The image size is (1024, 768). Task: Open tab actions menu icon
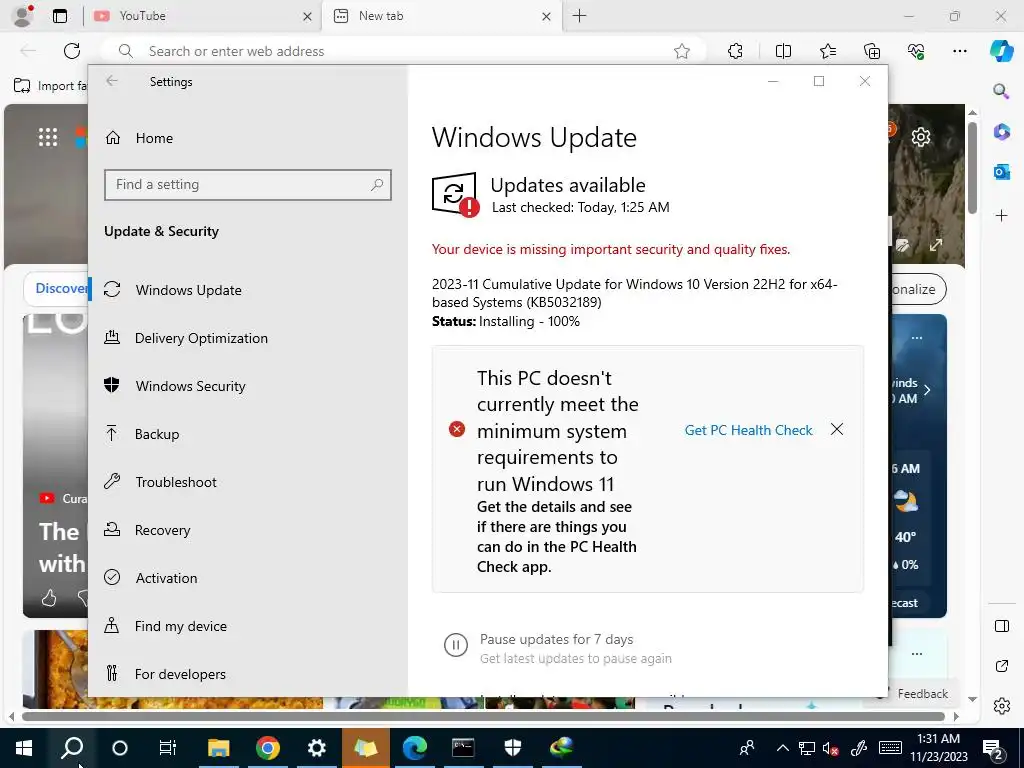click(60, 16)
